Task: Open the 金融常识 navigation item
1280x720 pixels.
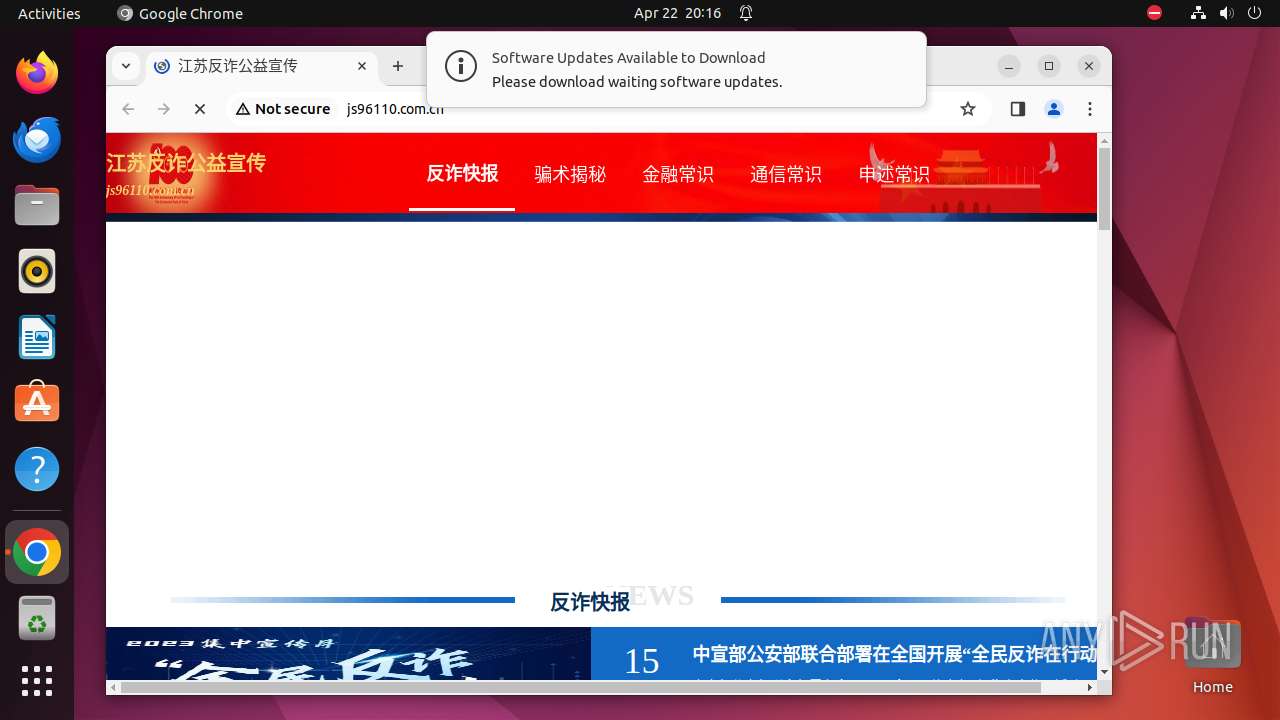Action: pos(678,174)
